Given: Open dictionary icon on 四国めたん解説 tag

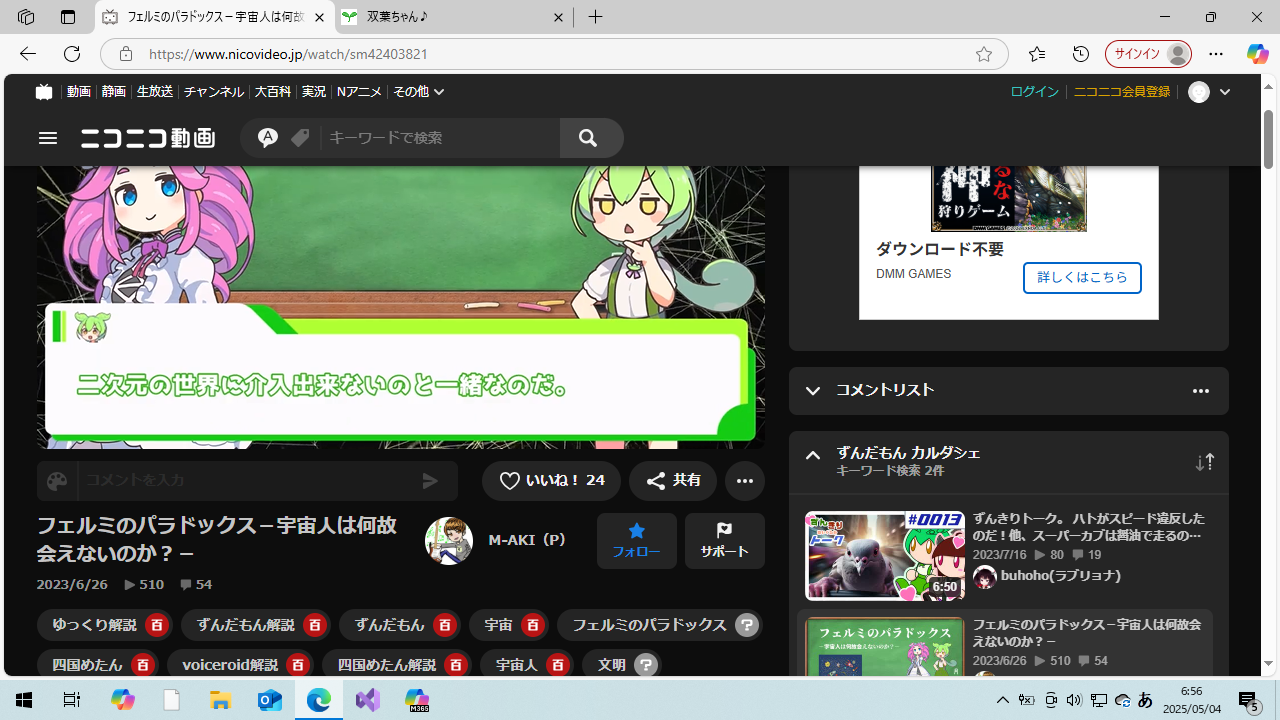Looking at the screenshot, I should click(455, 665).
